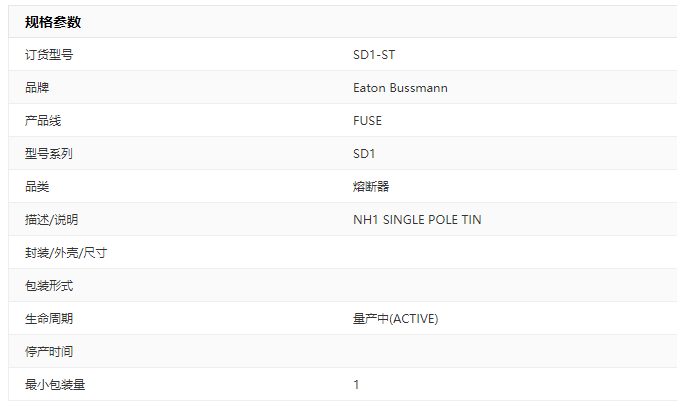Click the 品牌 row label
Image resolution: width=677 pixels, height=402 pixels.
click(x=37, y=88)
